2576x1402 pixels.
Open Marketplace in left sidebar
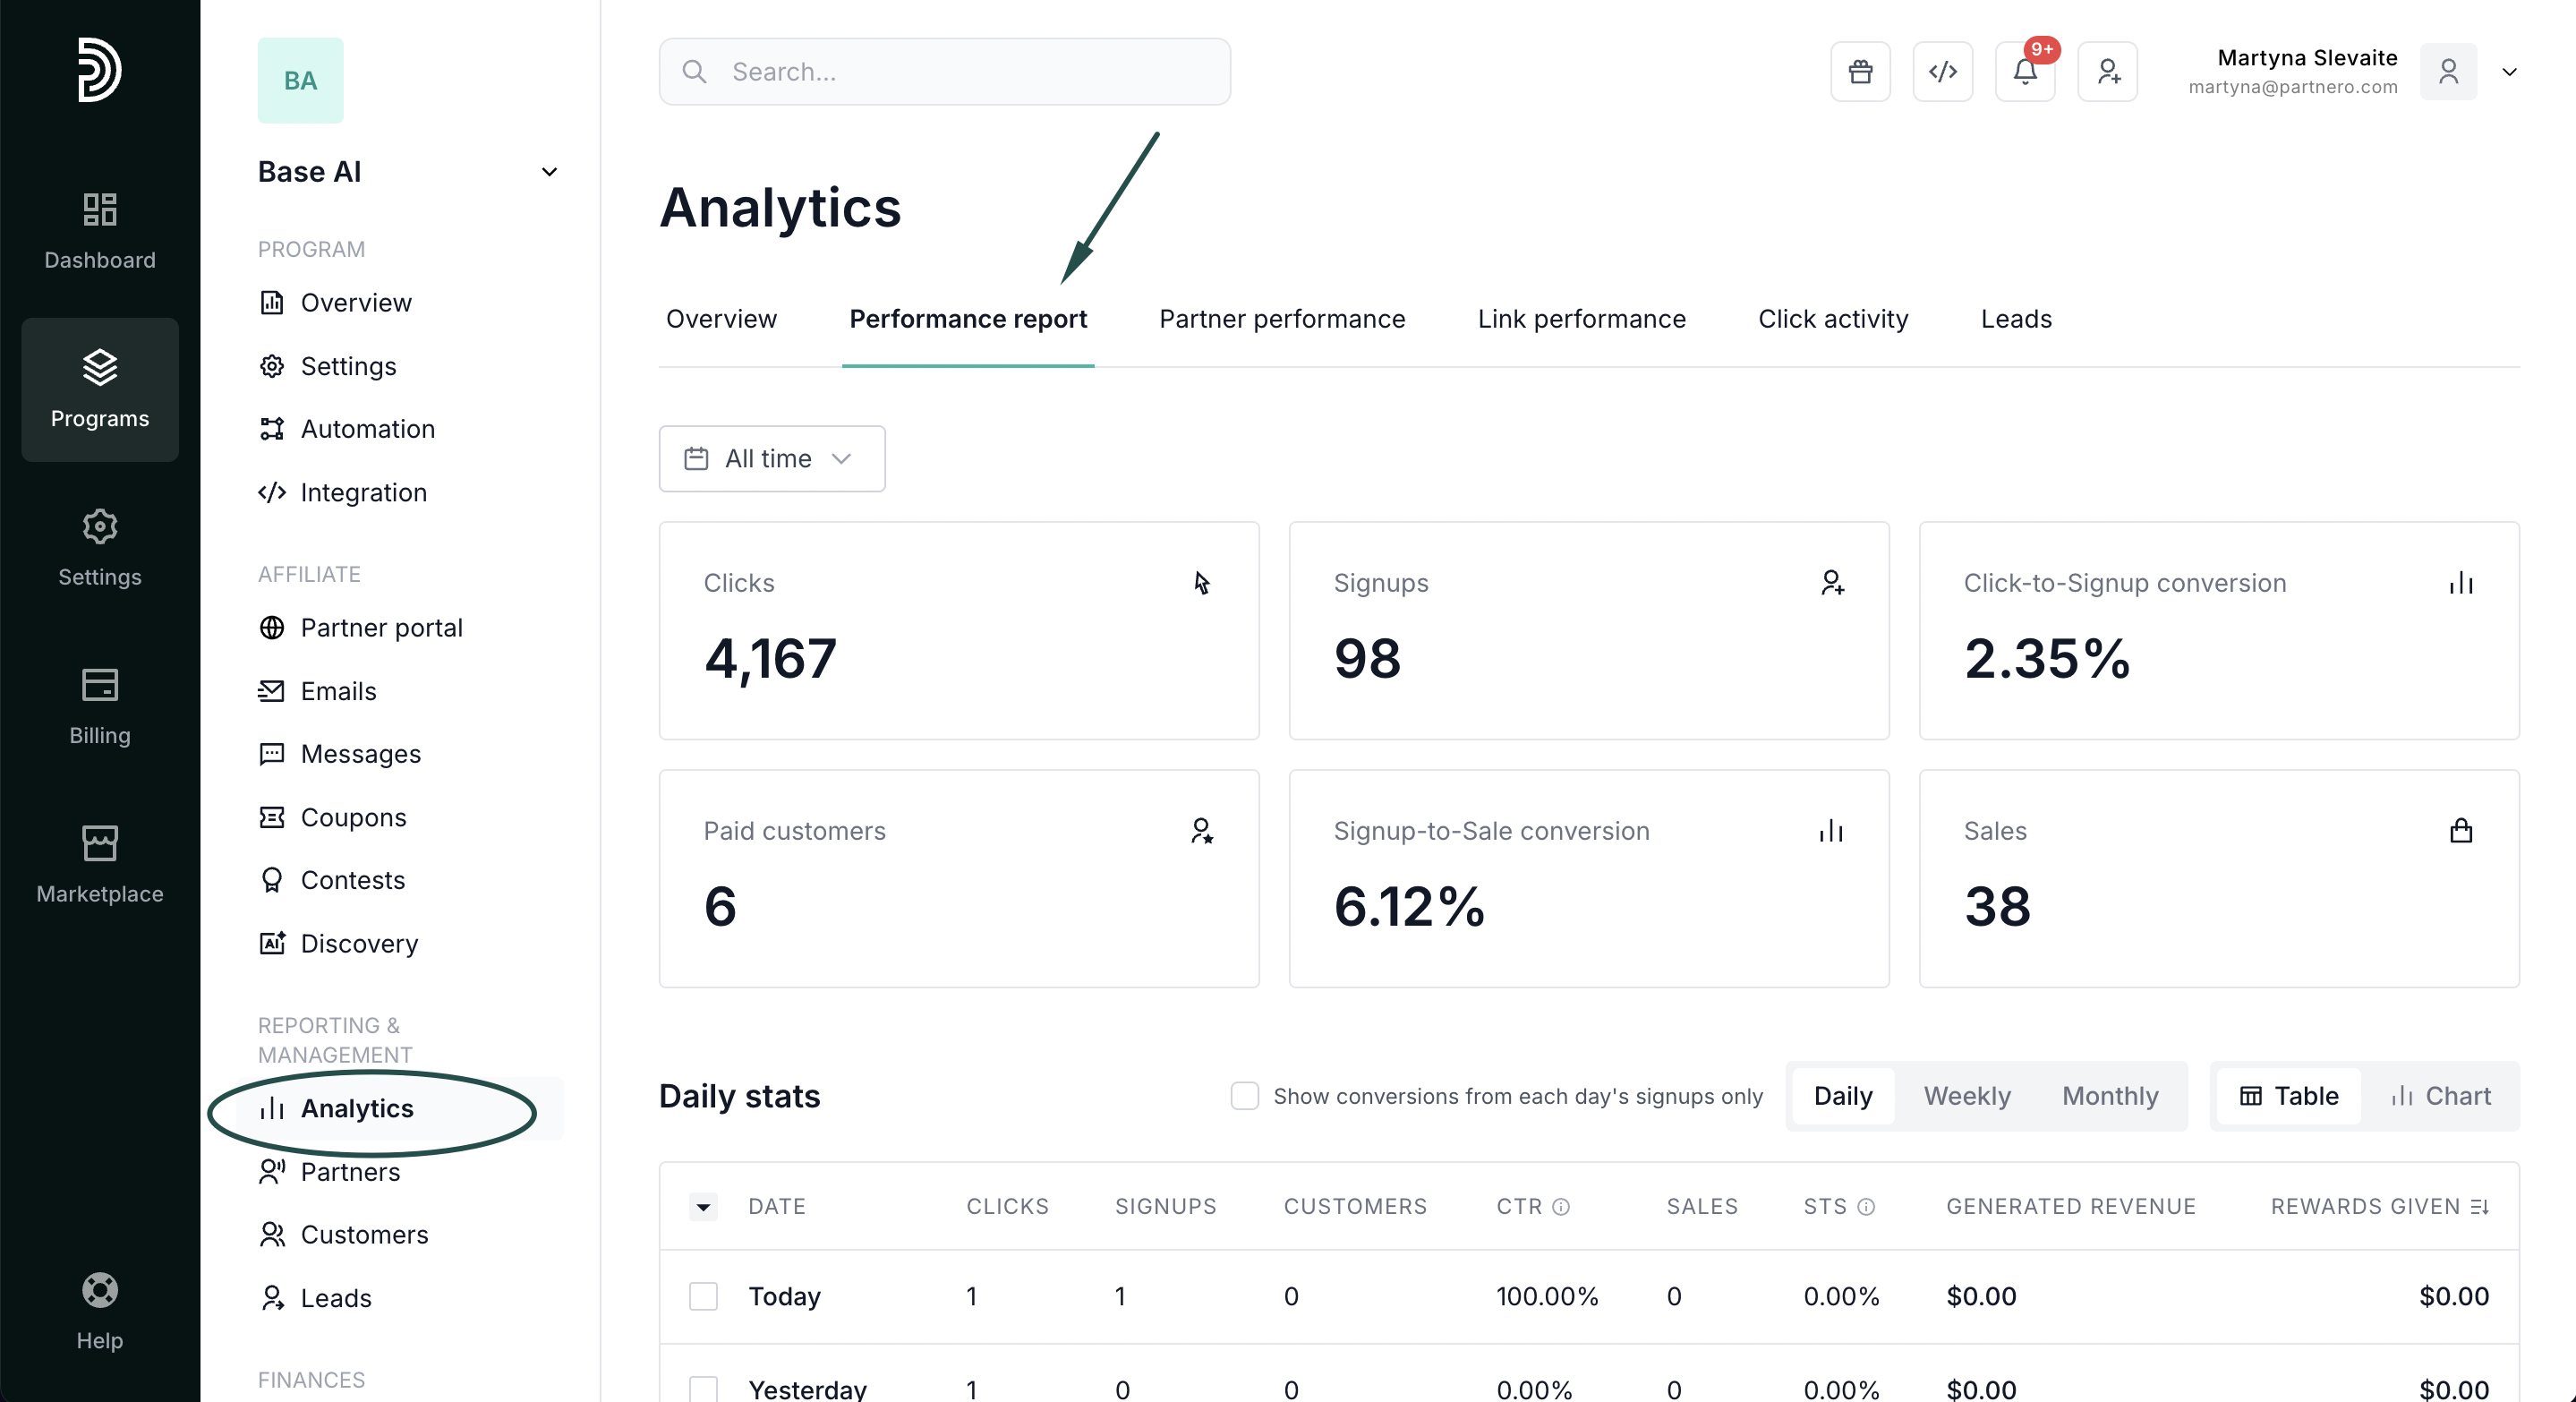tap(100, 865)
